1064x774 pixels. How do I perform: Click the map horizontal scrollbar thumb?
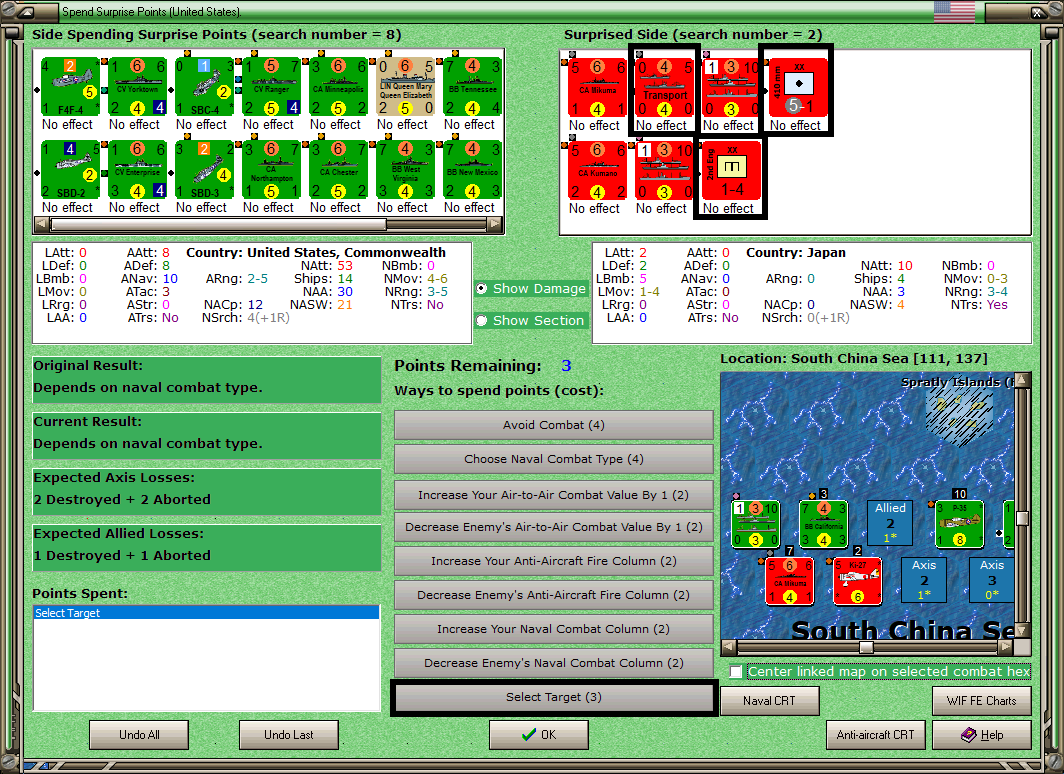point(866,646)
